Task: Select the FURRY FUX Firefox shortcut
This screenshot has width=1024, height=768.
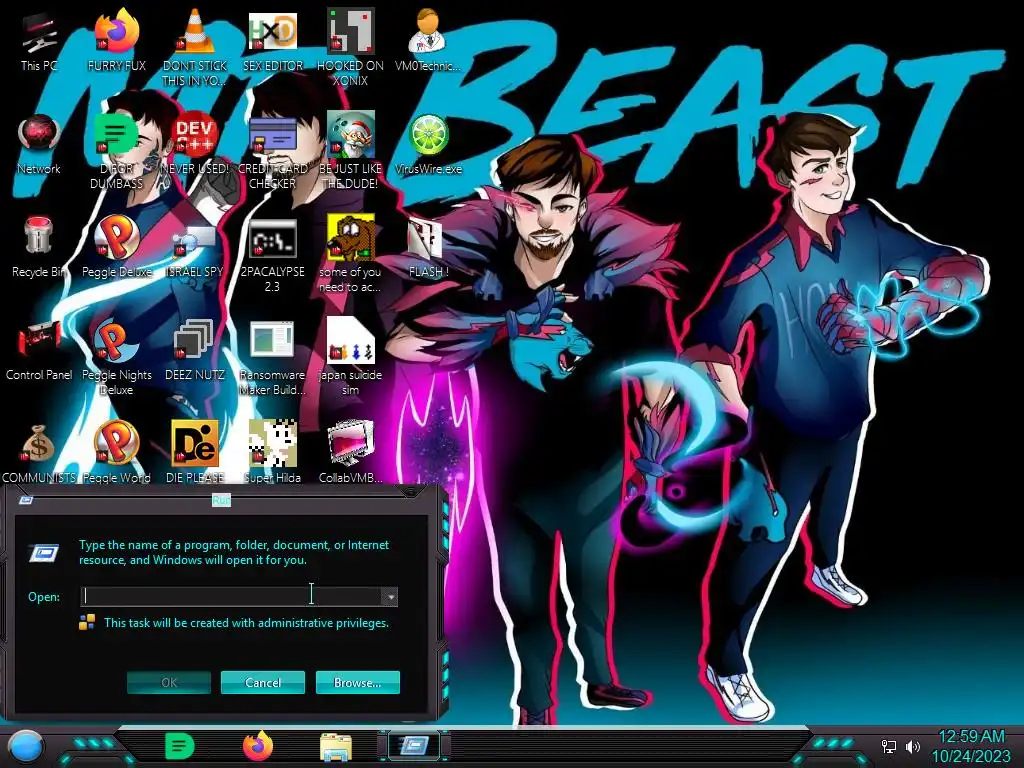Action: point(116,42)
